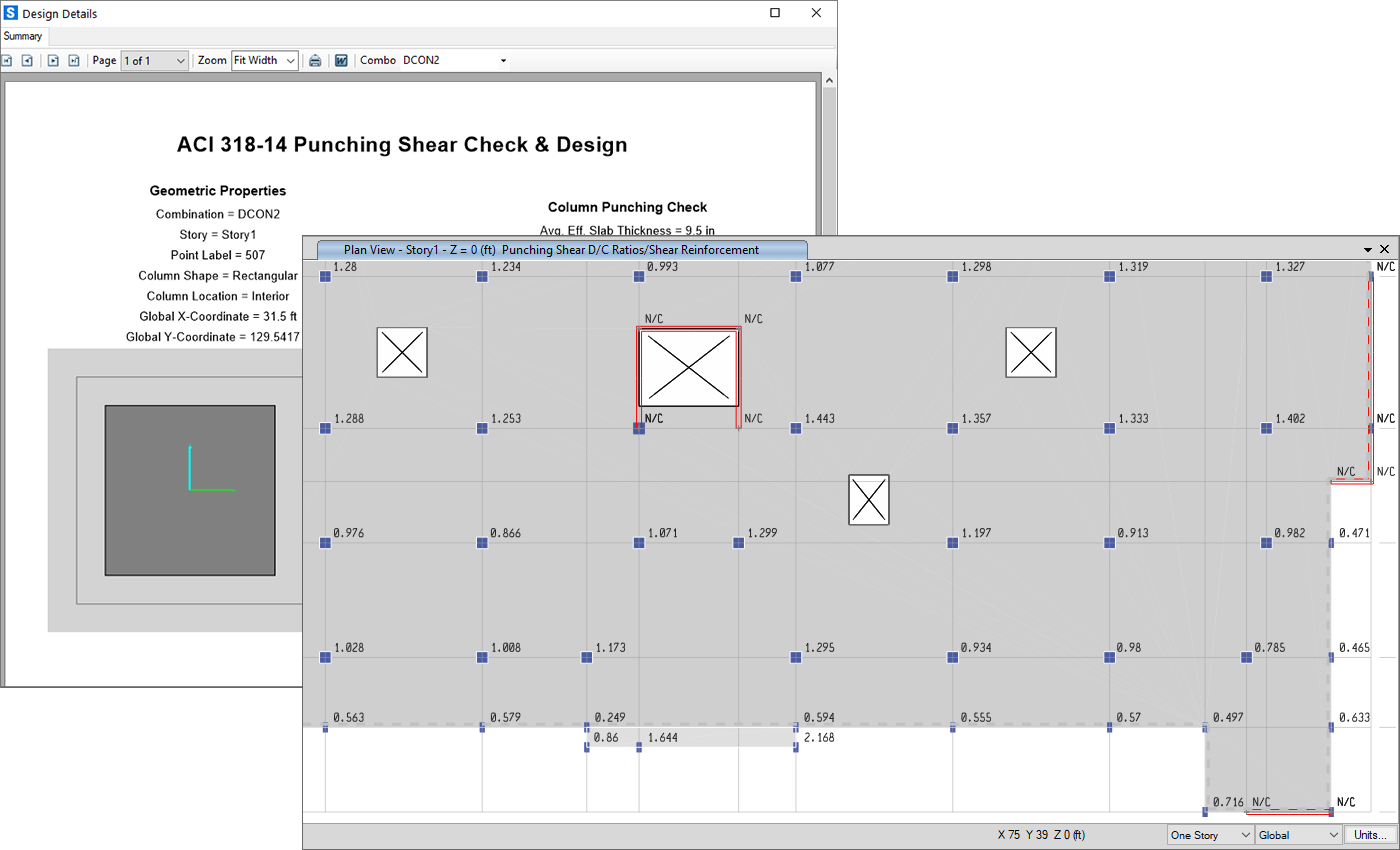
Task: Open the One Story dropdown
Action: tap(1209, 835)
